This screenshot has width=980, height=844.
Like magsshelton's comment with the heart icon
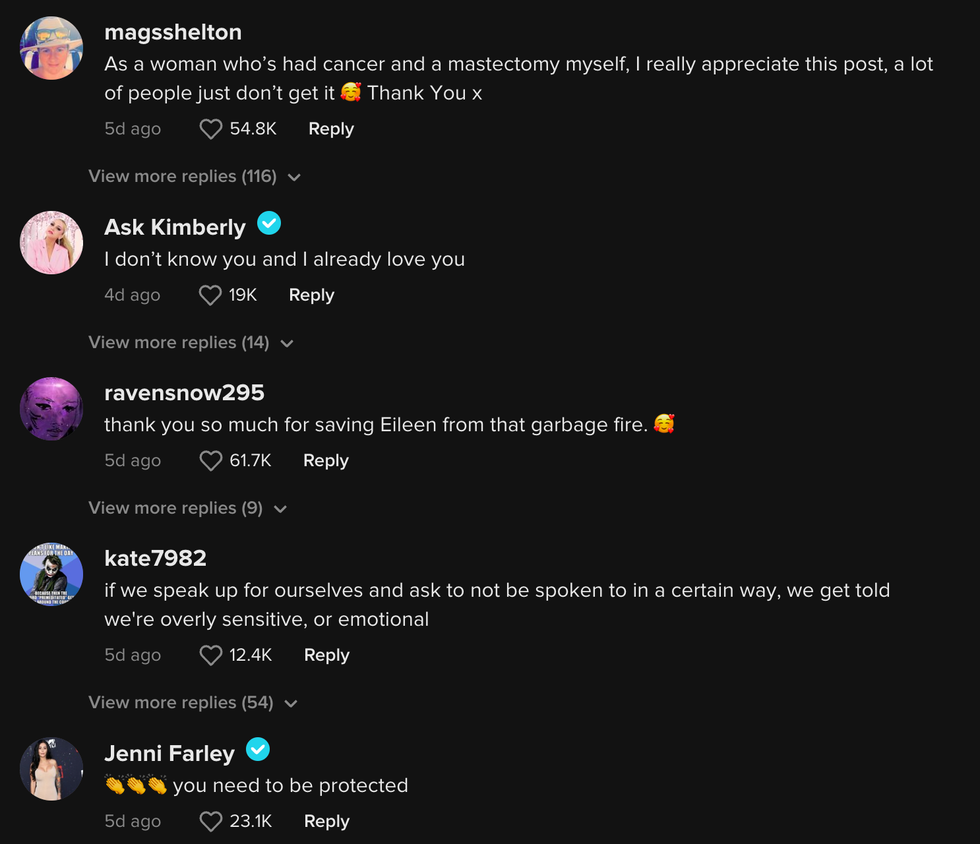click(x=210, y=128)
